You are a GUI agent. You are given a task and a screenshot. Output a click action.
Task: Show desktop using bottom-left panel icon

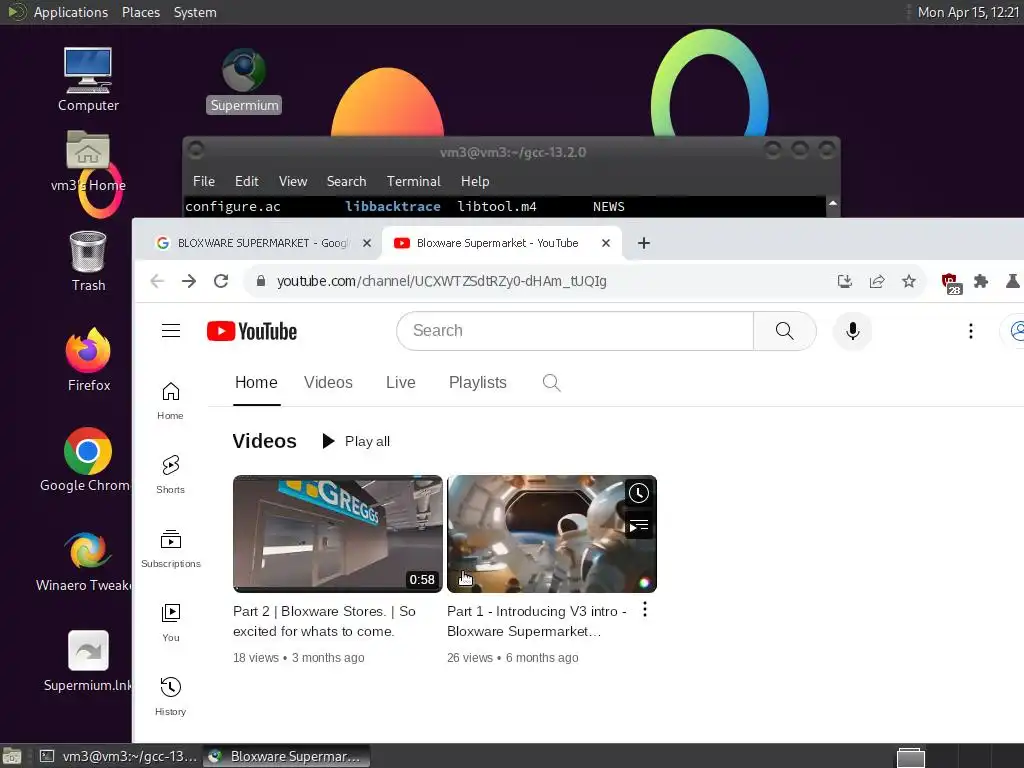click(11, 756)
